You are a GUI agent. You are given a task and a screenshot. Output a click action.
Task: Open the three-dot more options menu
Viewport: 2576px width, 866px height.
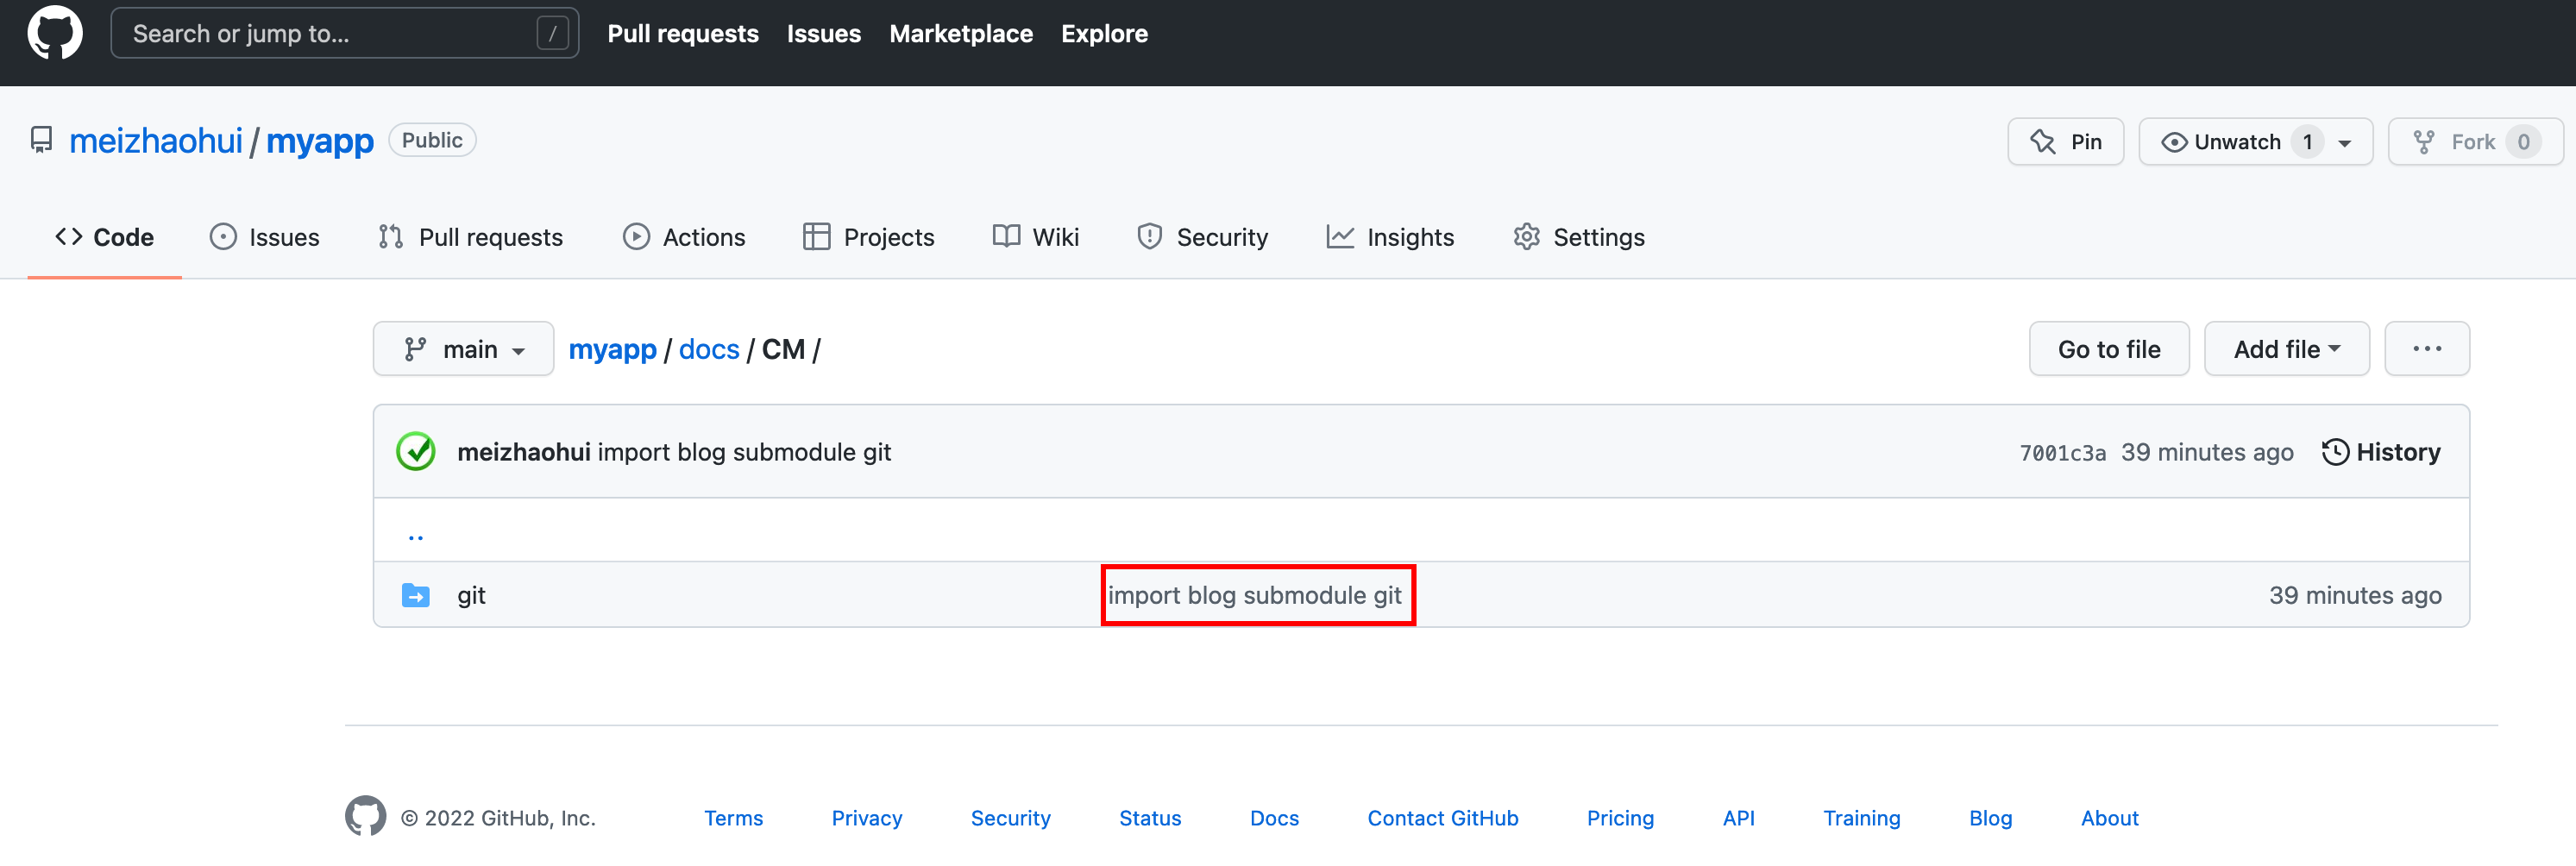2426,349
